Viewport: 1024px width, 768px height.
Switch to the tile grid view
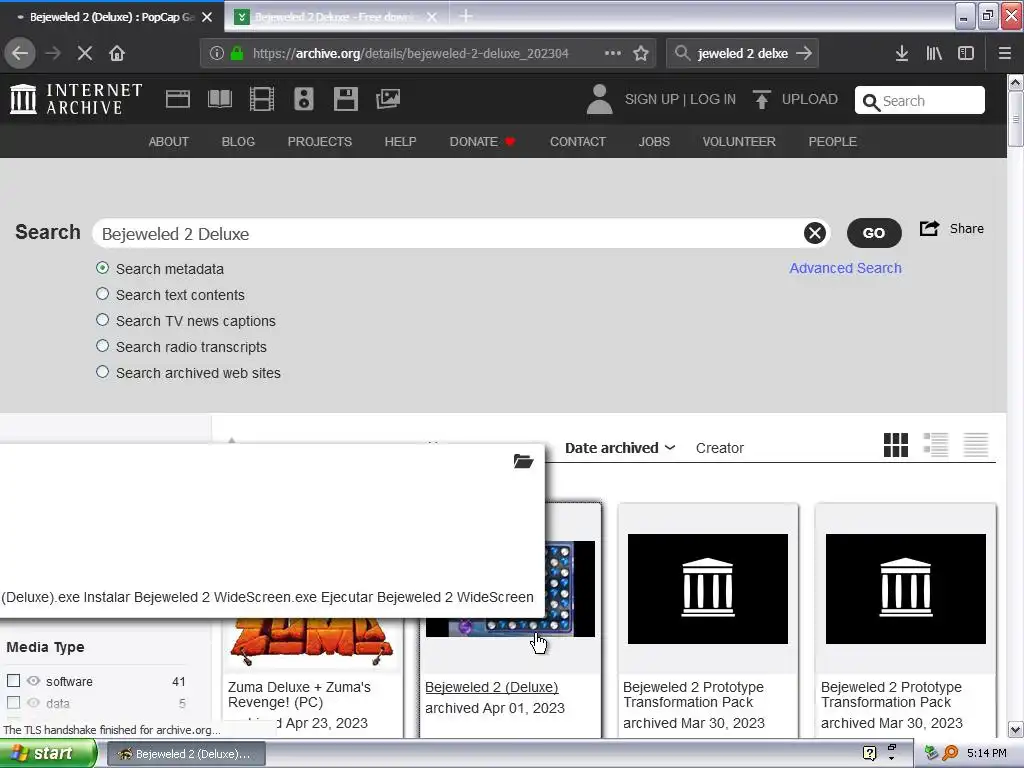(895, 445)
